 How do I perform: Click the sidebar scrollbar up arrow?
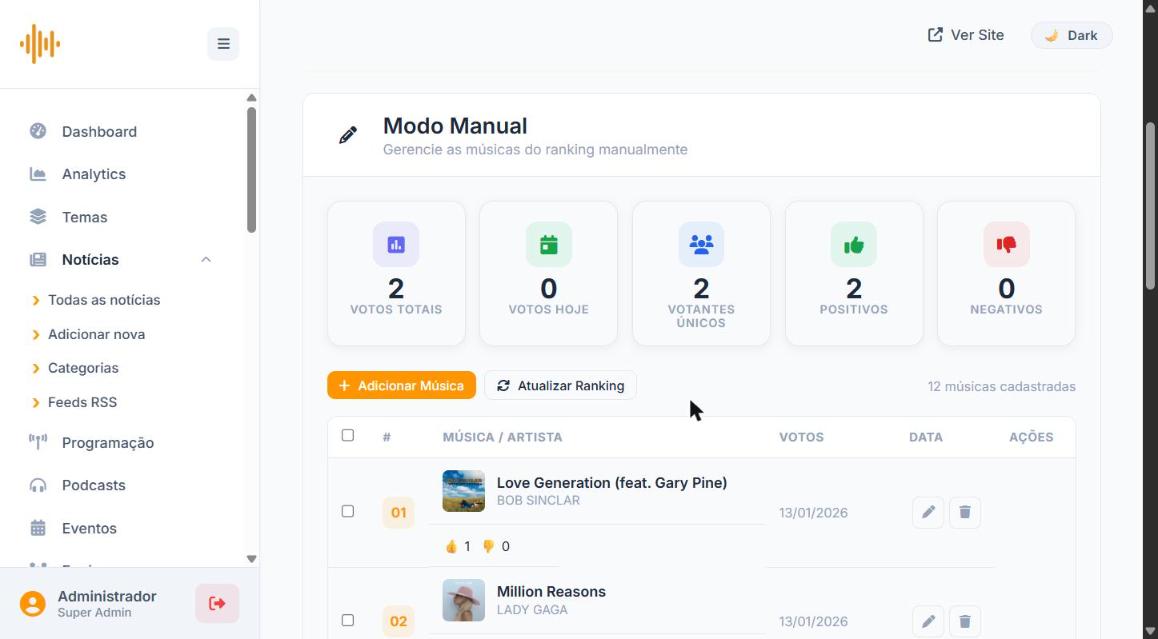(251, 98)
